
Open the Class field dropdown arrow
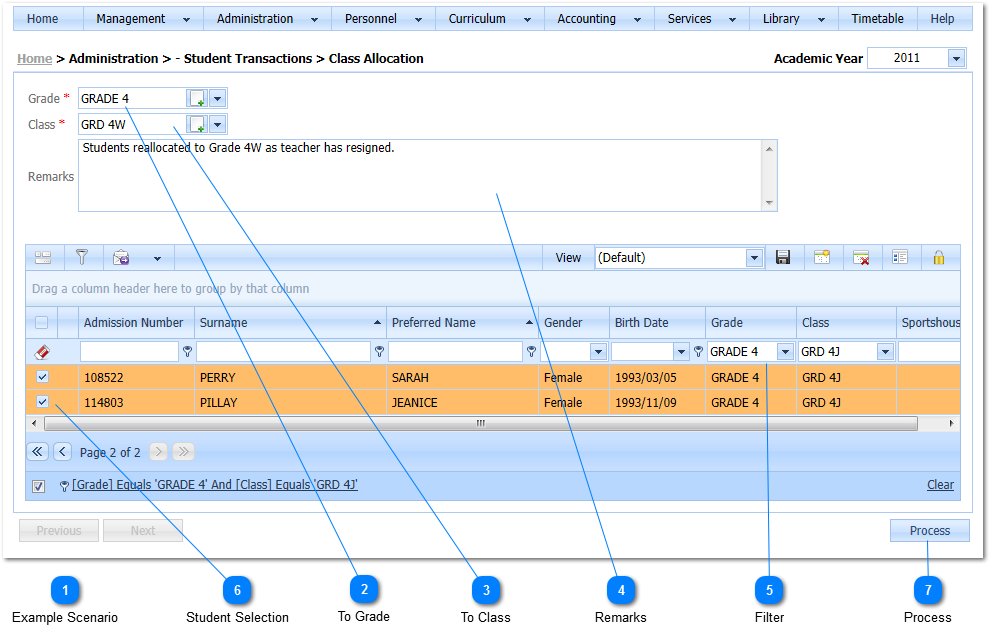217,125
